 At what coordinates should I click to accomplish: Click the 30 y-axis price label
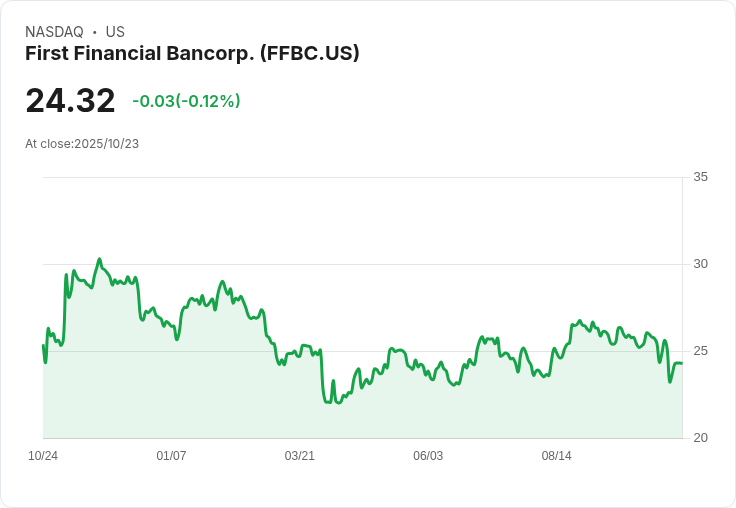700,264
